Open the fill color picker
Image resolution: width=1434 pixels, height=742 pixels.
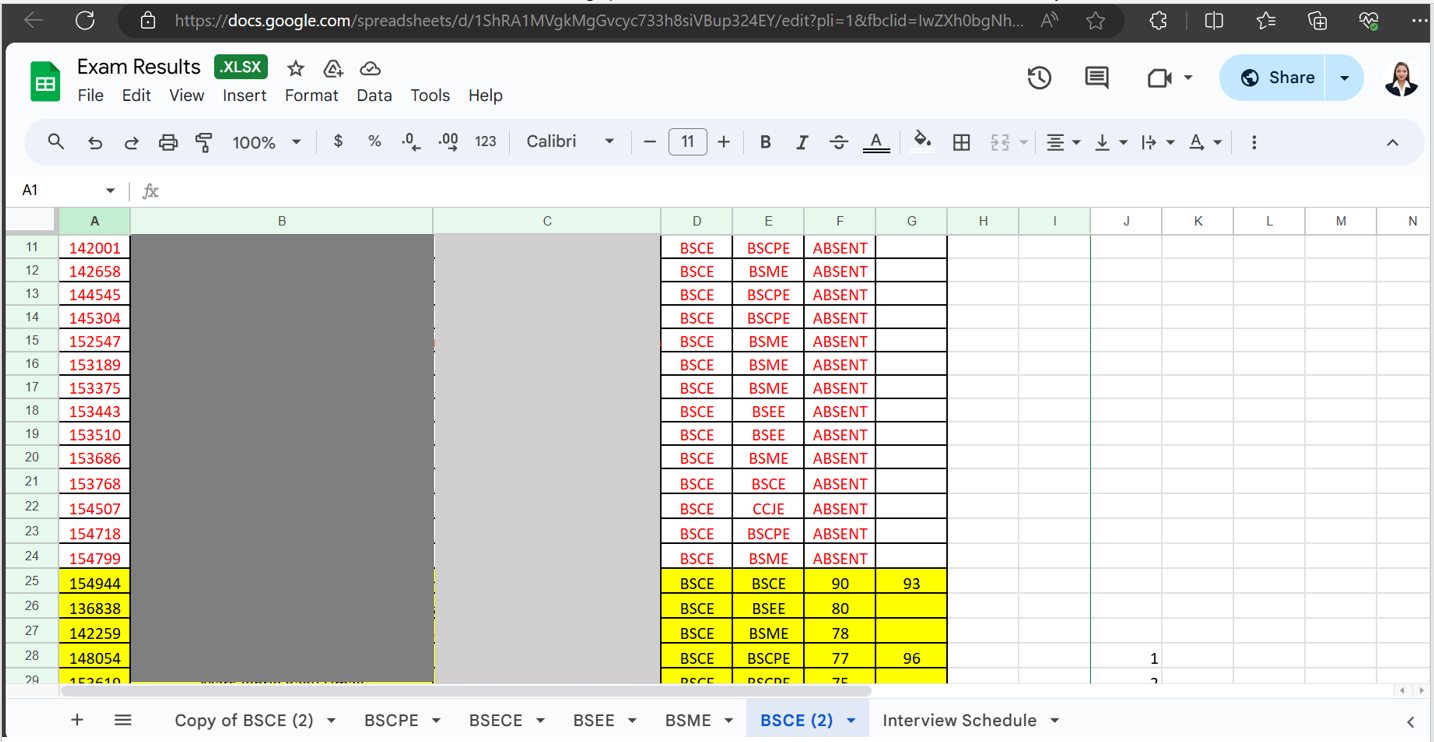point(922,142)
